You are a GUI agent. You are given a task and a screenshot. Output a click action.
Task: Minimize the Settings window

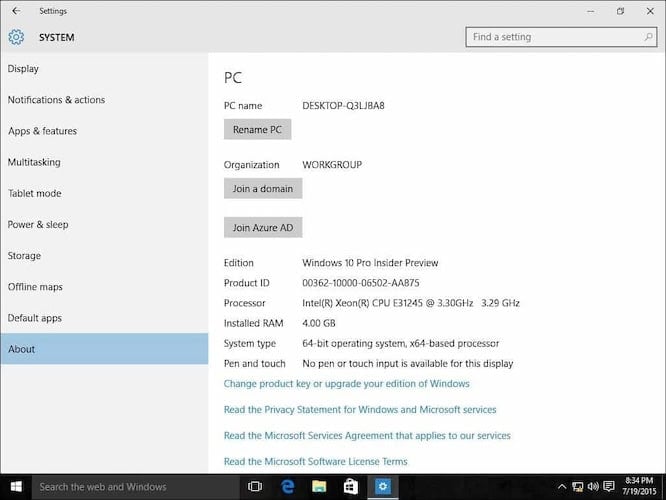pyautogui.click(x=590, y=11)
